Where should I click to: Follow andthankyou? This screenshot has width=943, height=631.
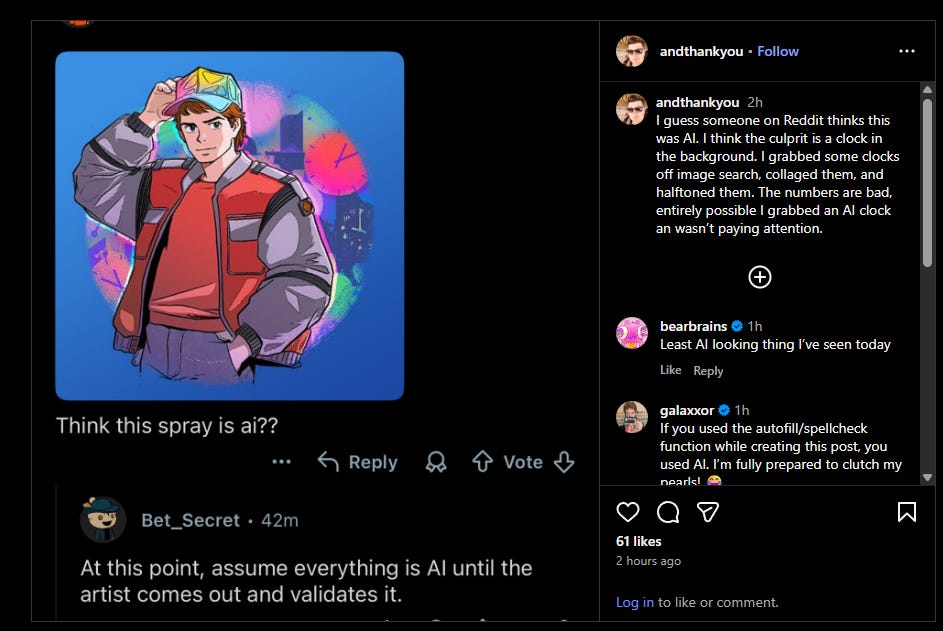click(x=778, y=51)
